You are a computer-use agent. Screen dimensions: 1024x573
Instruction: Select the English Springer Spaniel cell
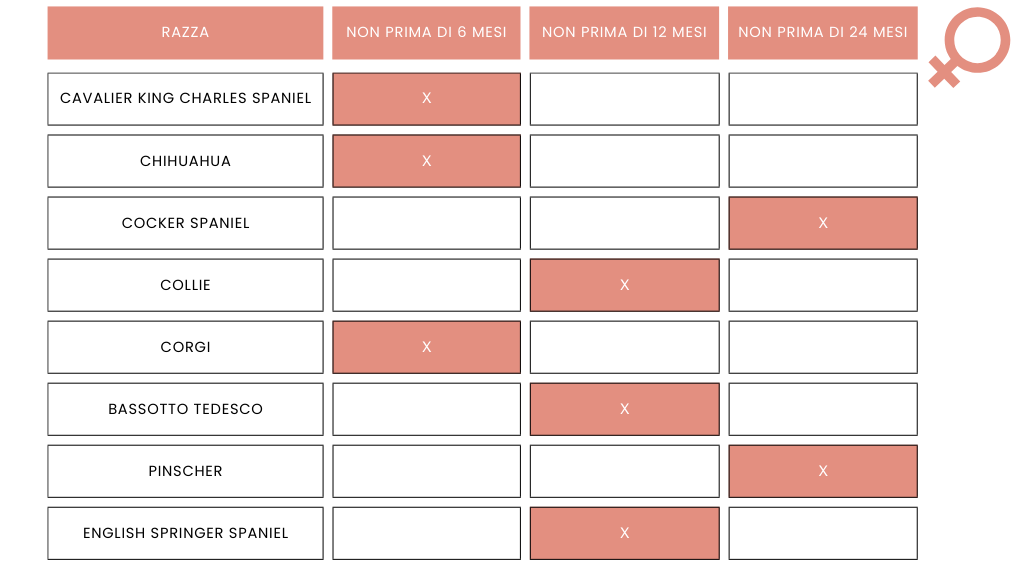click(185, 532)
